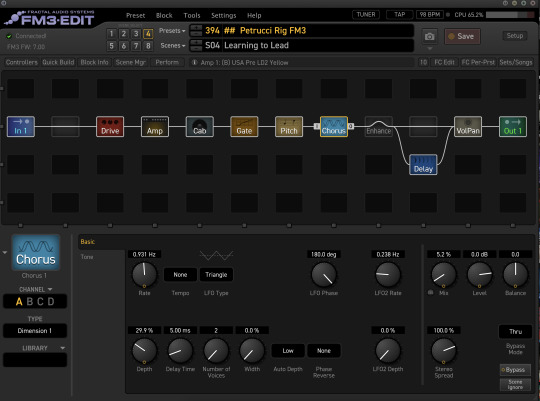Image resolution: width=540 pixels, height=401 pixels.
Task: Open the Tempo dropdown set to None
Action: pyautogui.click(x=180, y=275)
